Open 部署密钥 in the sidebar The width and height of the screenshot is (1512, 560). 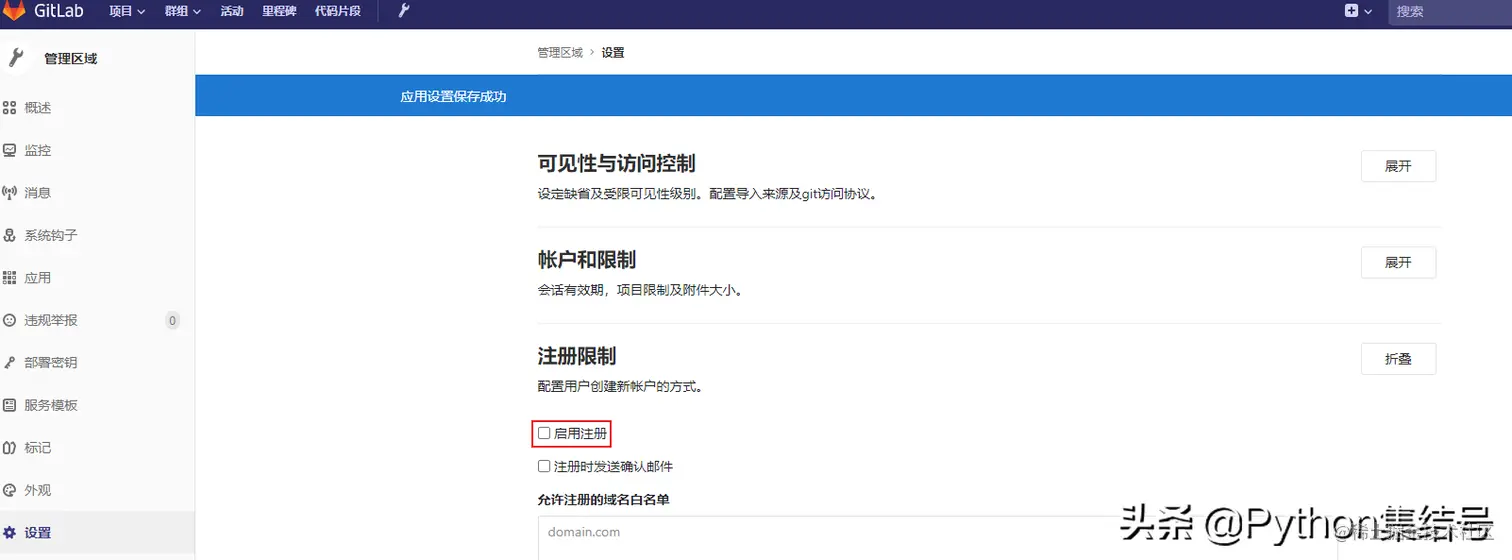pyautogui.click(x=51, y=363)
